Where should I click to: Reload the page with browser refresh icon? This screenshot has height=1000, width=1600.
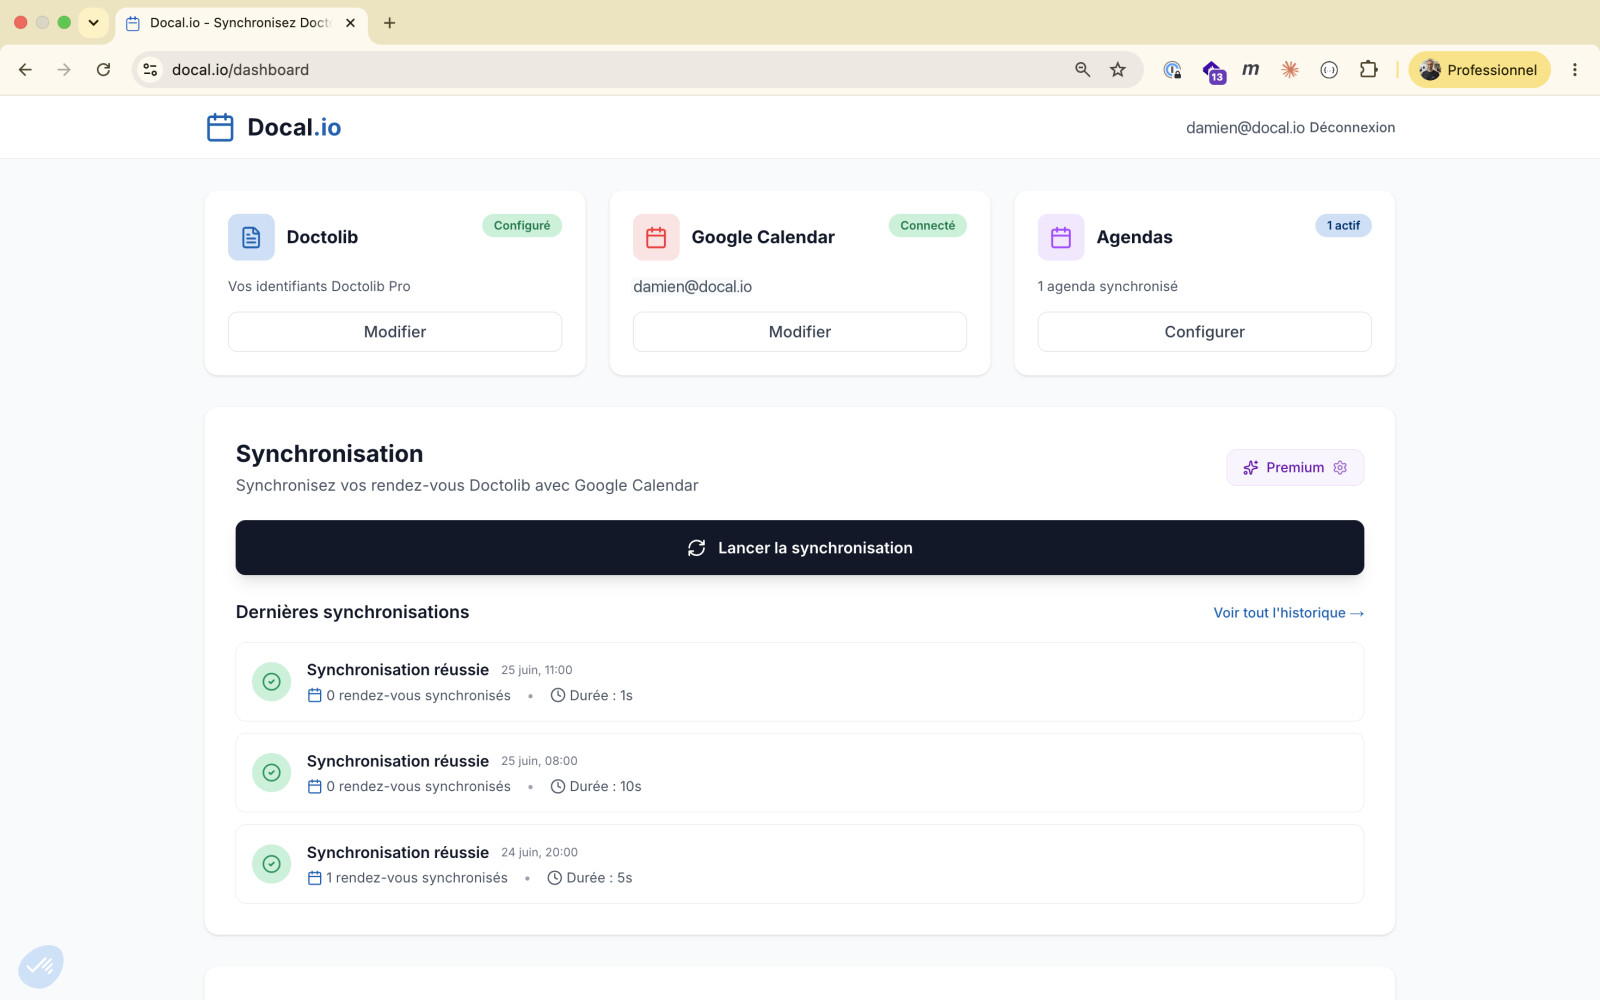103,70
